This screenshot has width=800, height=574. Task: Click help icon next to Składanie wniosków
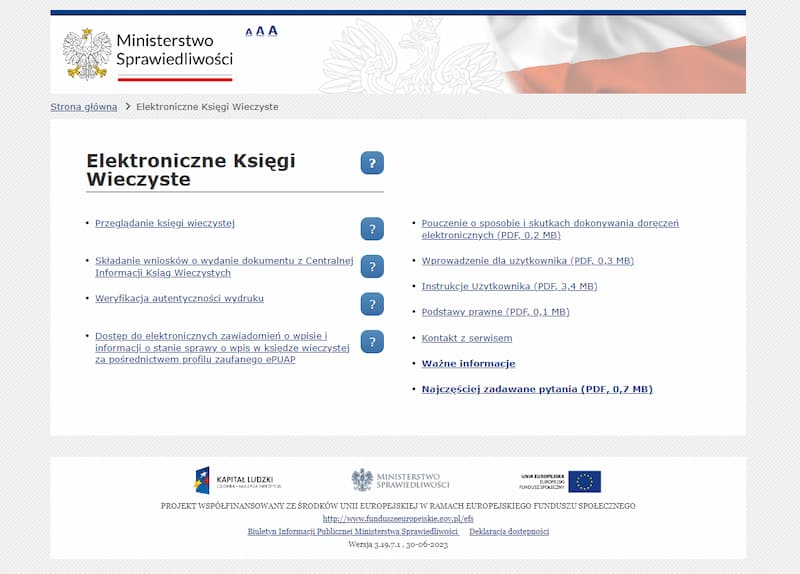[372, 266]
